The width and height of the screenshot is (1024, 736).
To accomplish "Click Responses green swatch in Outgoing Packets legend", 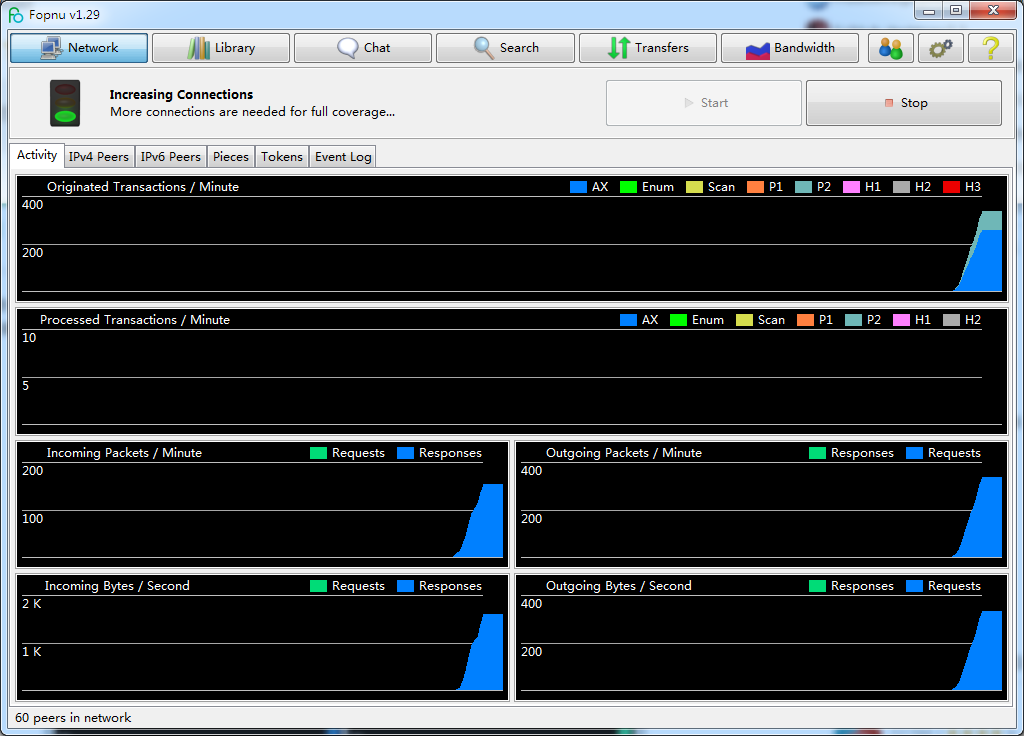I will tap(818, 453).
